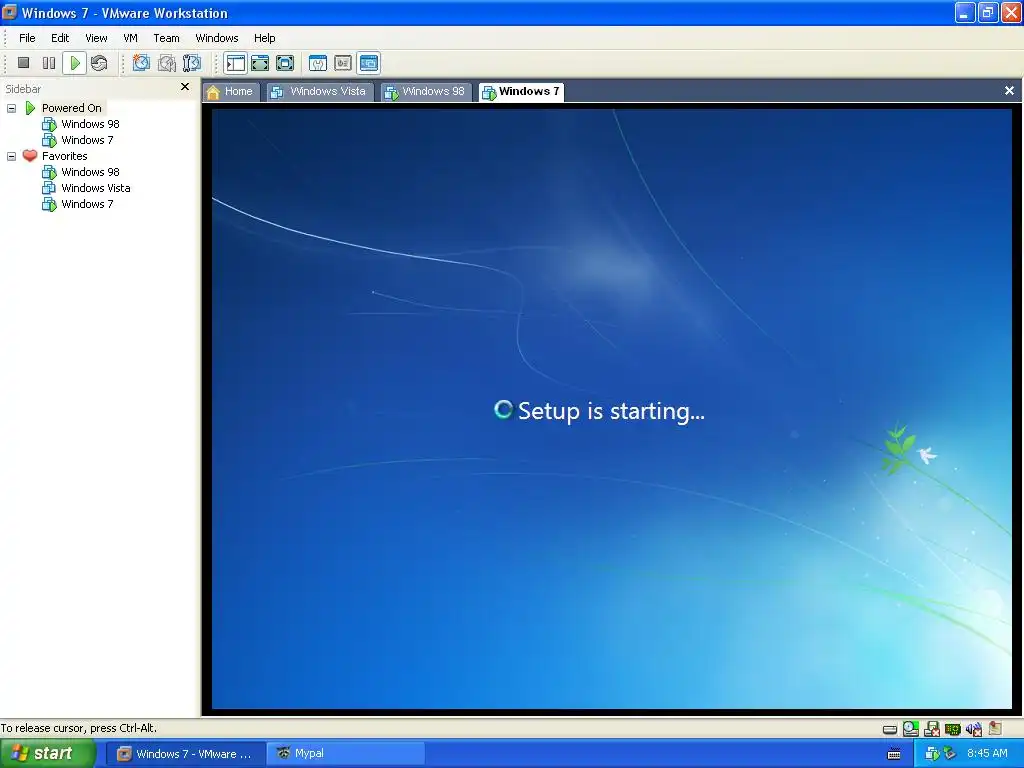This screenshot has height=768, width=1024.
Task: Open the File menu
Action: click(27, 38)
